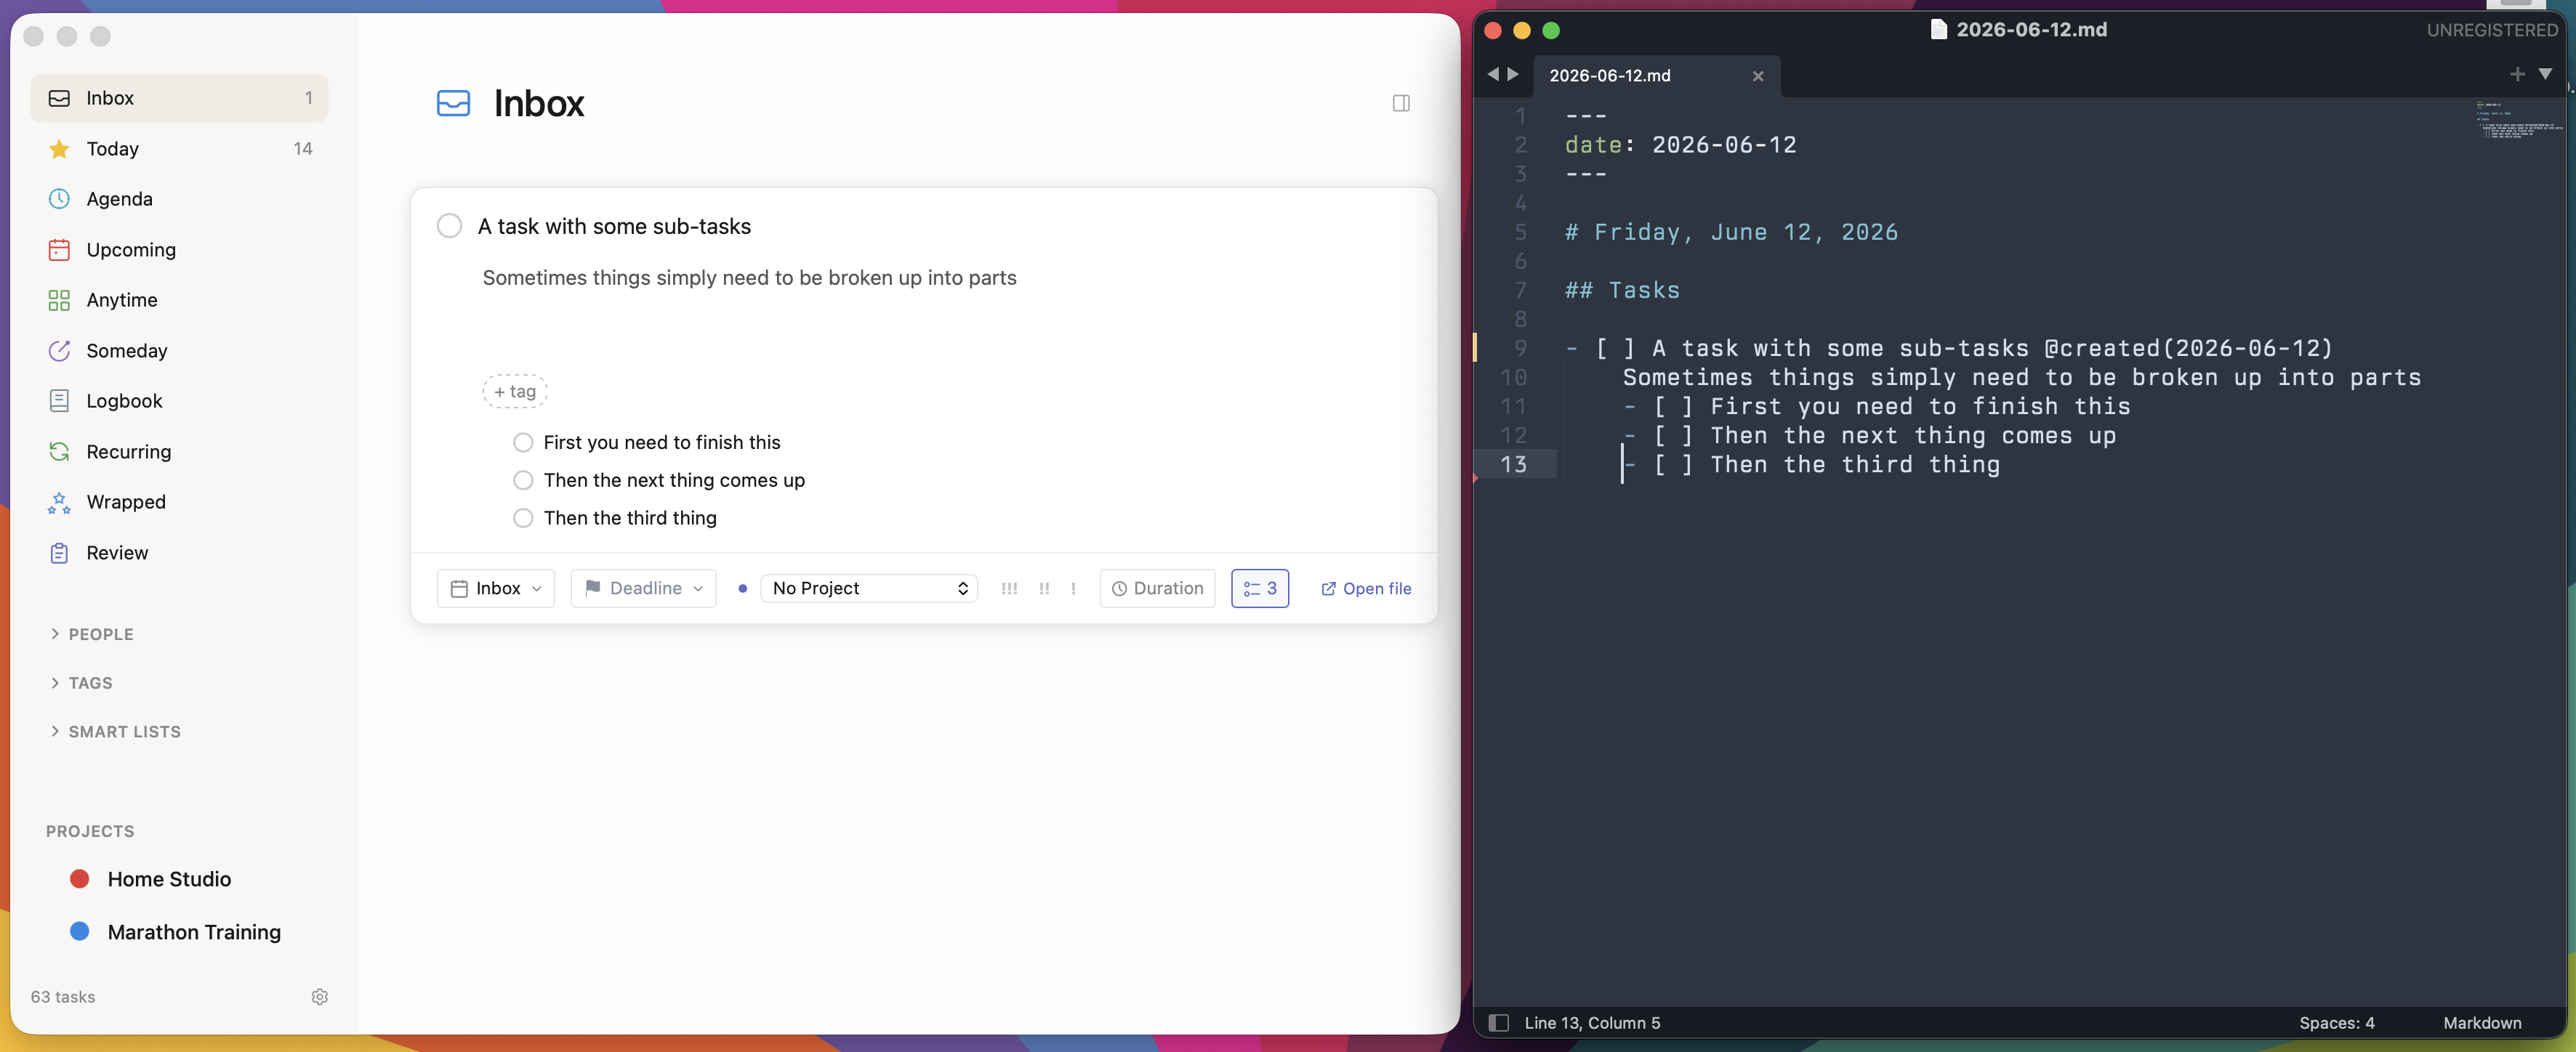Viewport: 2576px width, 1052px height.
Task: Open the Logbook list
Action: coord(179,401)
